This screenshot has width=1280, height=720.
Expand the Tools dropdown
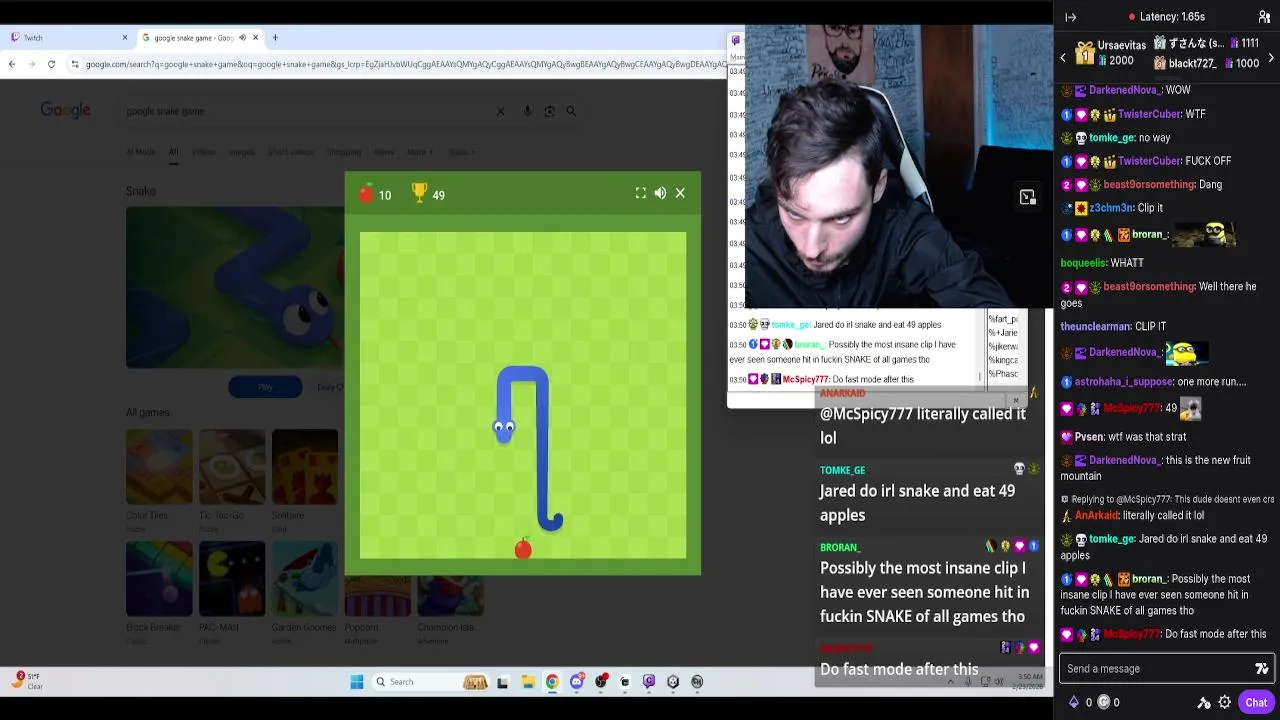tap(459, 152)
